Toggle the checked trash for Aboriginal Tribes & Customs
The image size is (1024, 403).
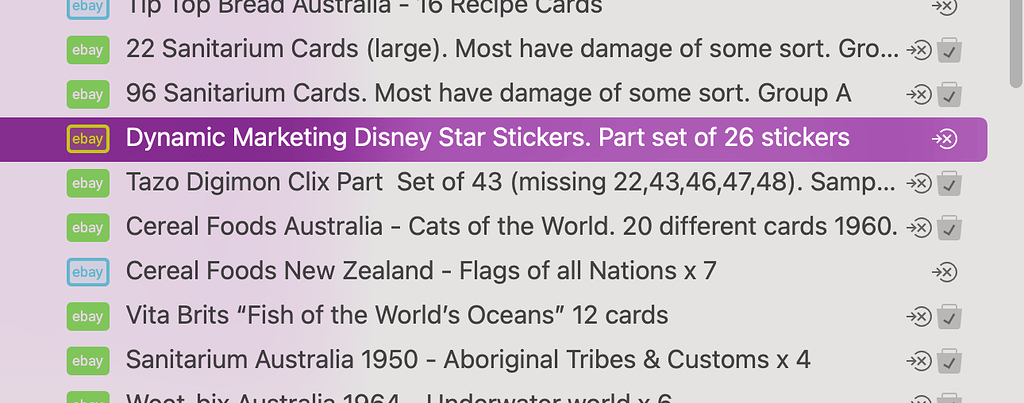tap(950, 361)
